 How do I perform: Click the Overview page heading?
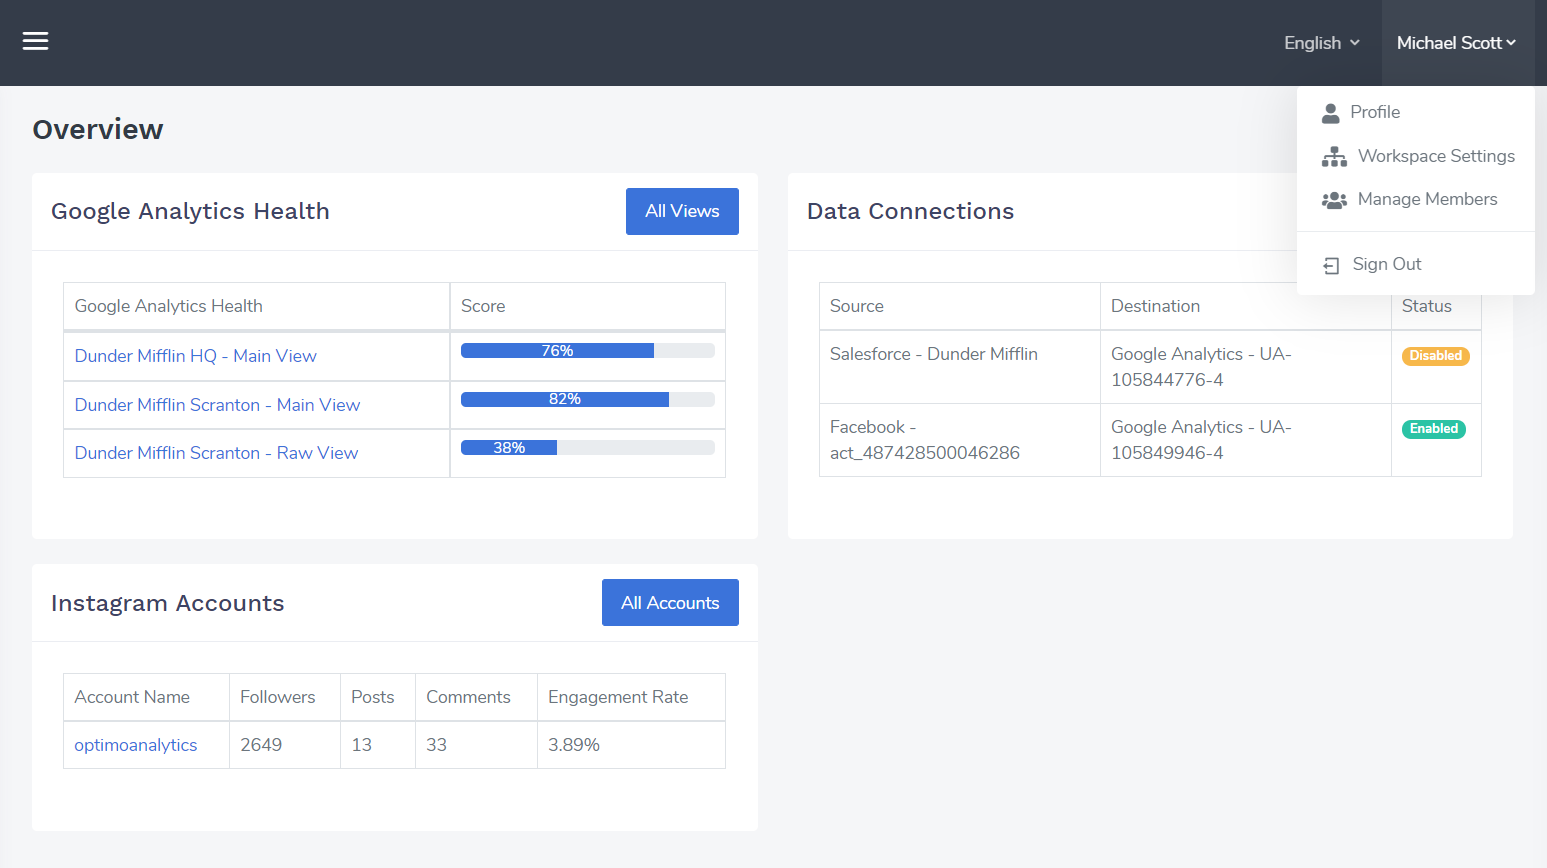pos(98,130)
